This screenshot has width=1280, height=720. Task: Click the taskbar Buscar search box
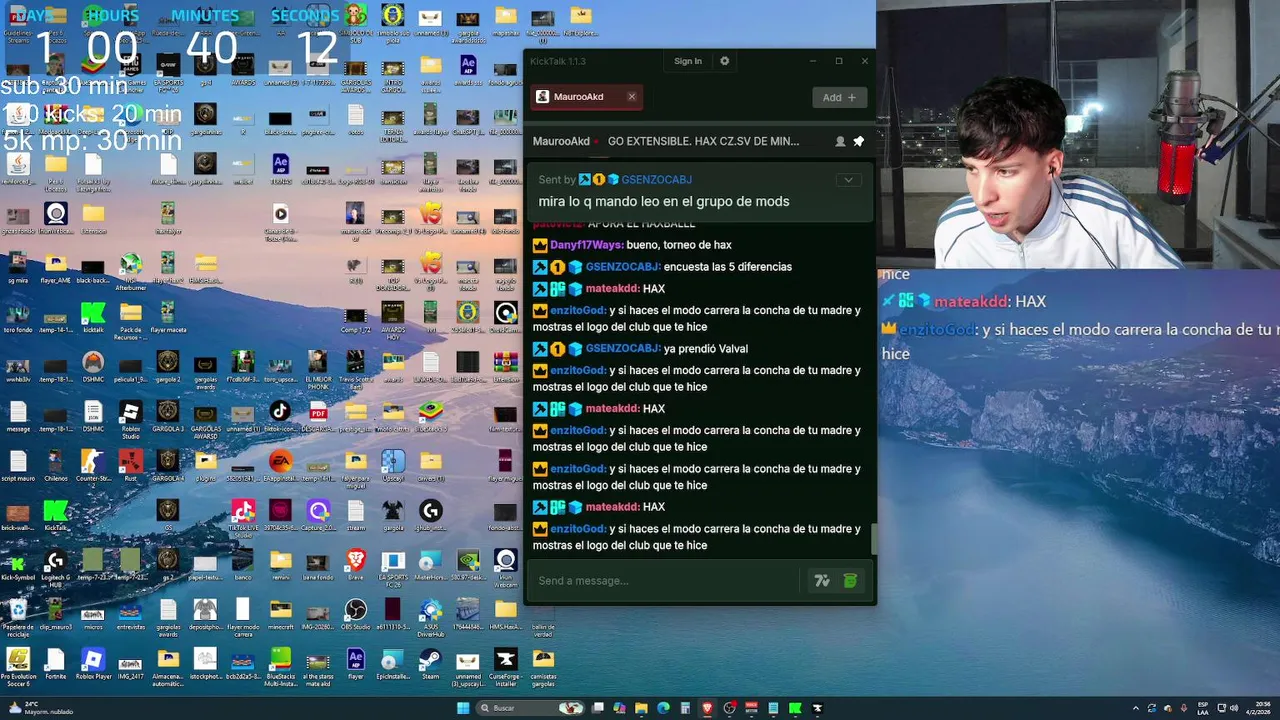point(531,708)
